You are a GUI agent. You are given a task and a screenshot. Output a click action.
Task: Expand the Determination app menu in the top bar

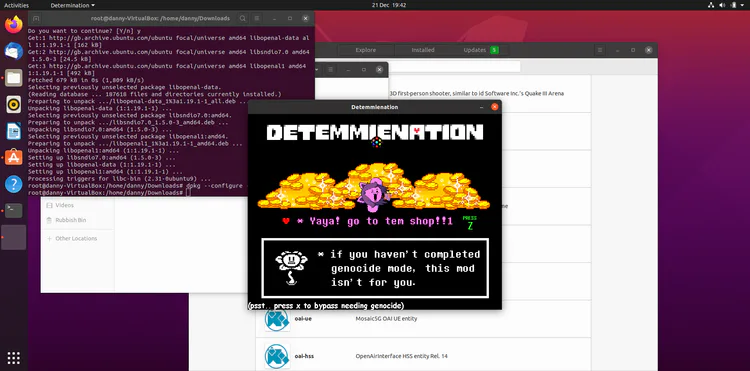(x=72, y=5)
